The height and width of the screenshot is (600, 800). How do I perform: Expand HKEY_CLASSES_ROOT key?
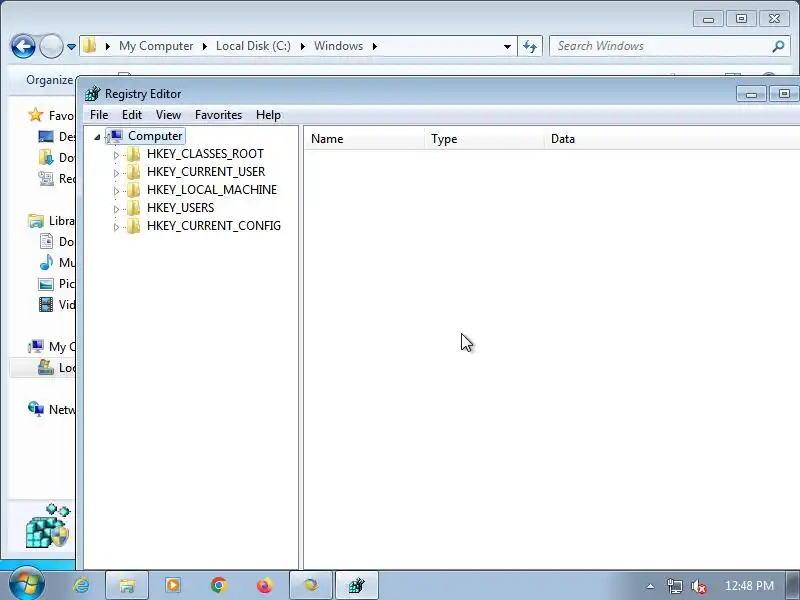pos(116,155)
